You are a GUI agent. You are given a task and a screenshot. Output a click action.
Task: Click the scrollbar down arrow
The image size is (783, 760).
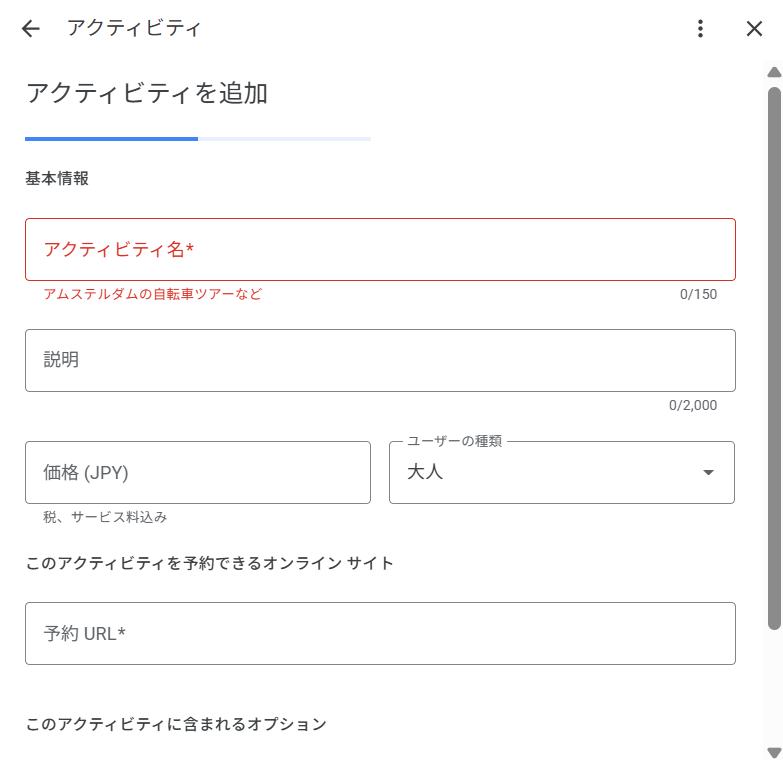point(774,752)
